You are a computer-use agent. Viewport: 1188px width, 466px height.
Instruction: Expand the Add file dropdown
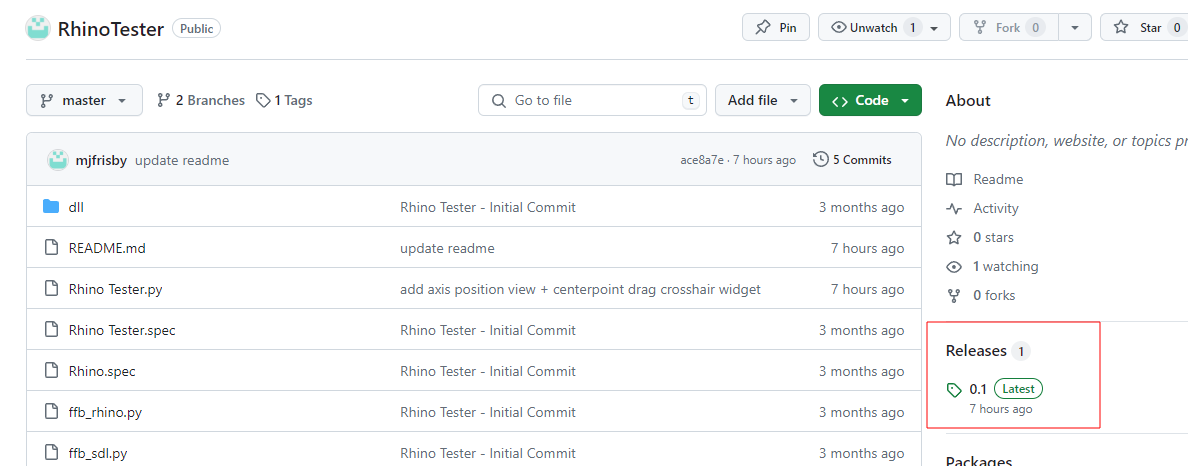point(762,100)
